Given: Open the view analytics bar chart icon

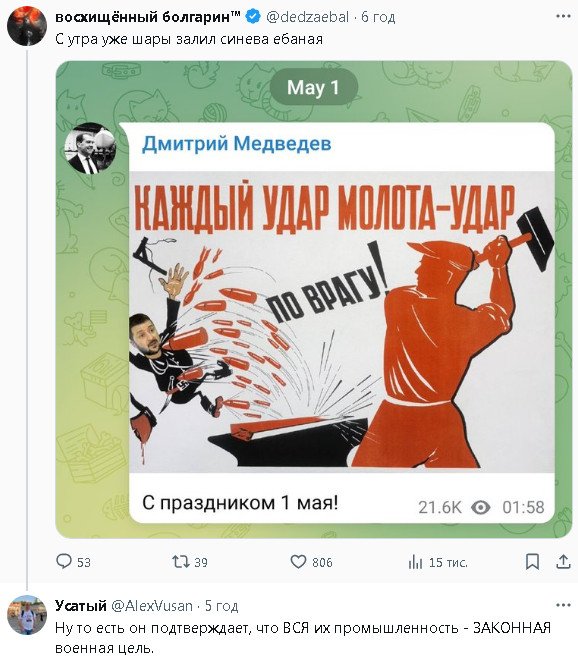Looking at the screenshot, I should click(x=415, y=562).
